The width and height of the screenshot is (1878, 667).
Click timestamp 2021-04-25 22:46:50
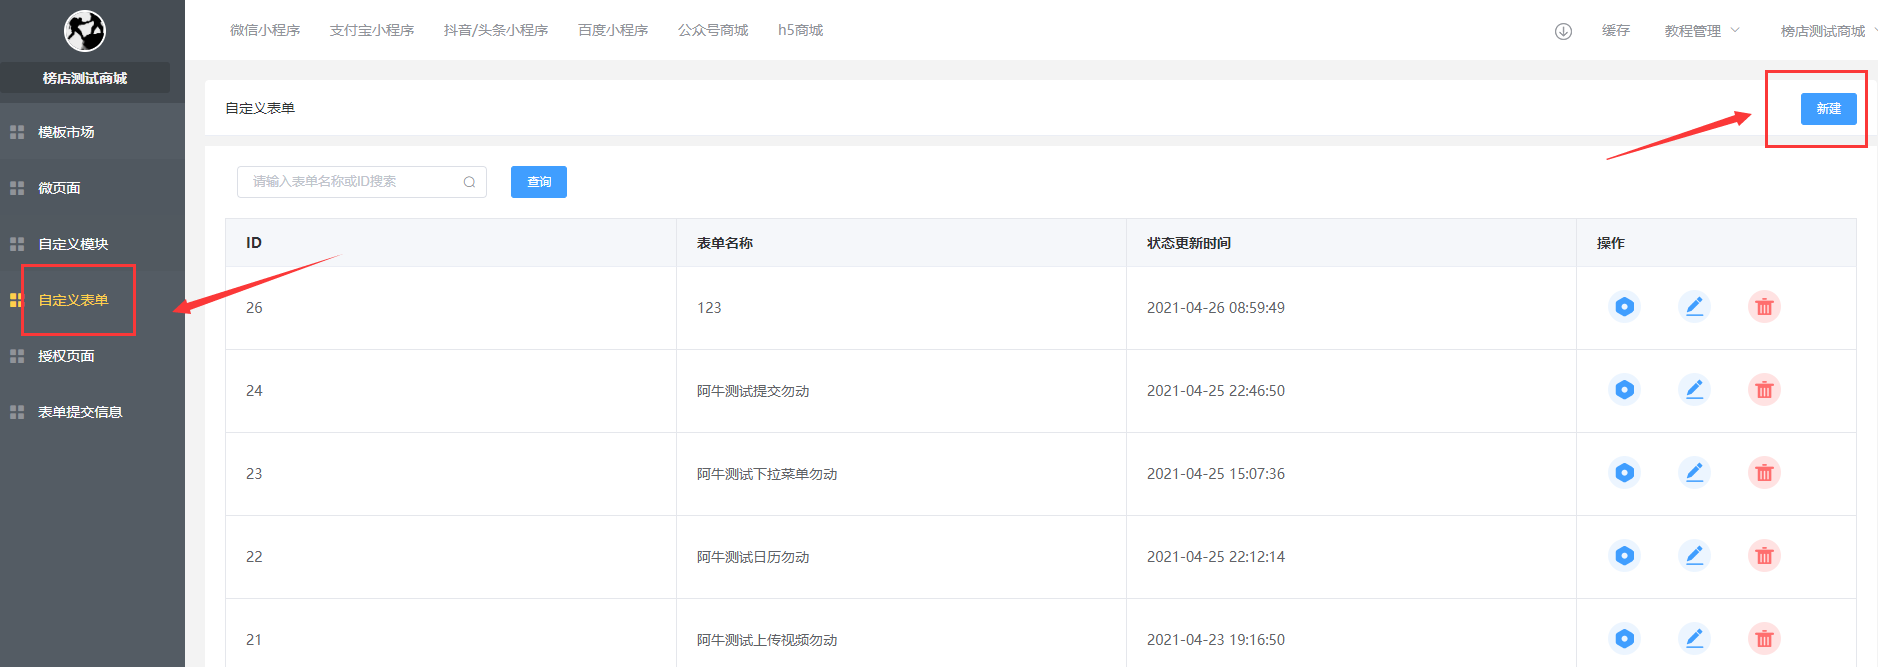click(1216, 391)
